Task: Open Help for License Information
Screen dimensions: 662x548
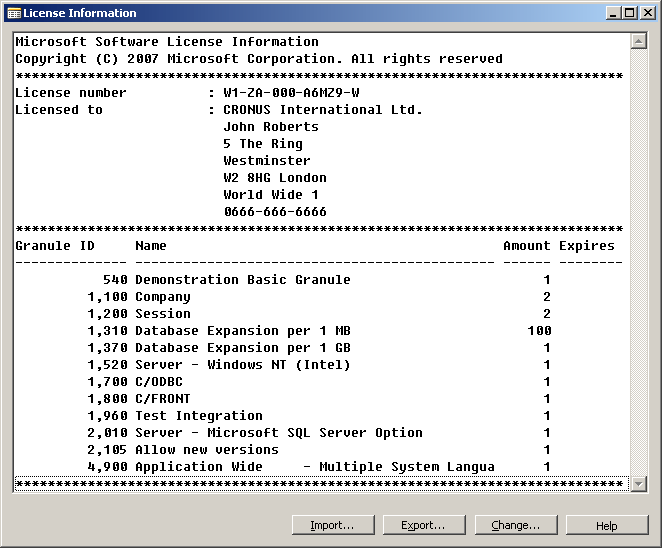Action: 607,525
